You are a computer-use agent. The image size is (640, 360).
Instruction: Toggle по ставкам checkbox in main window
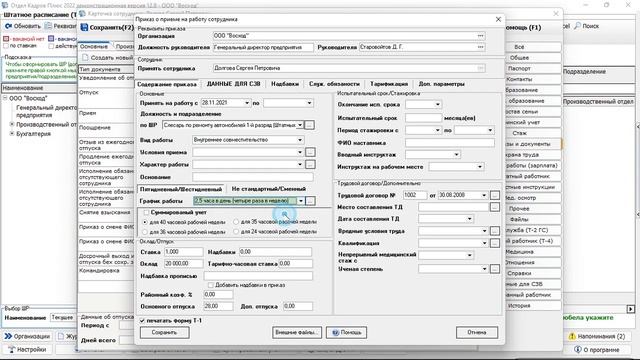point(6,46)
